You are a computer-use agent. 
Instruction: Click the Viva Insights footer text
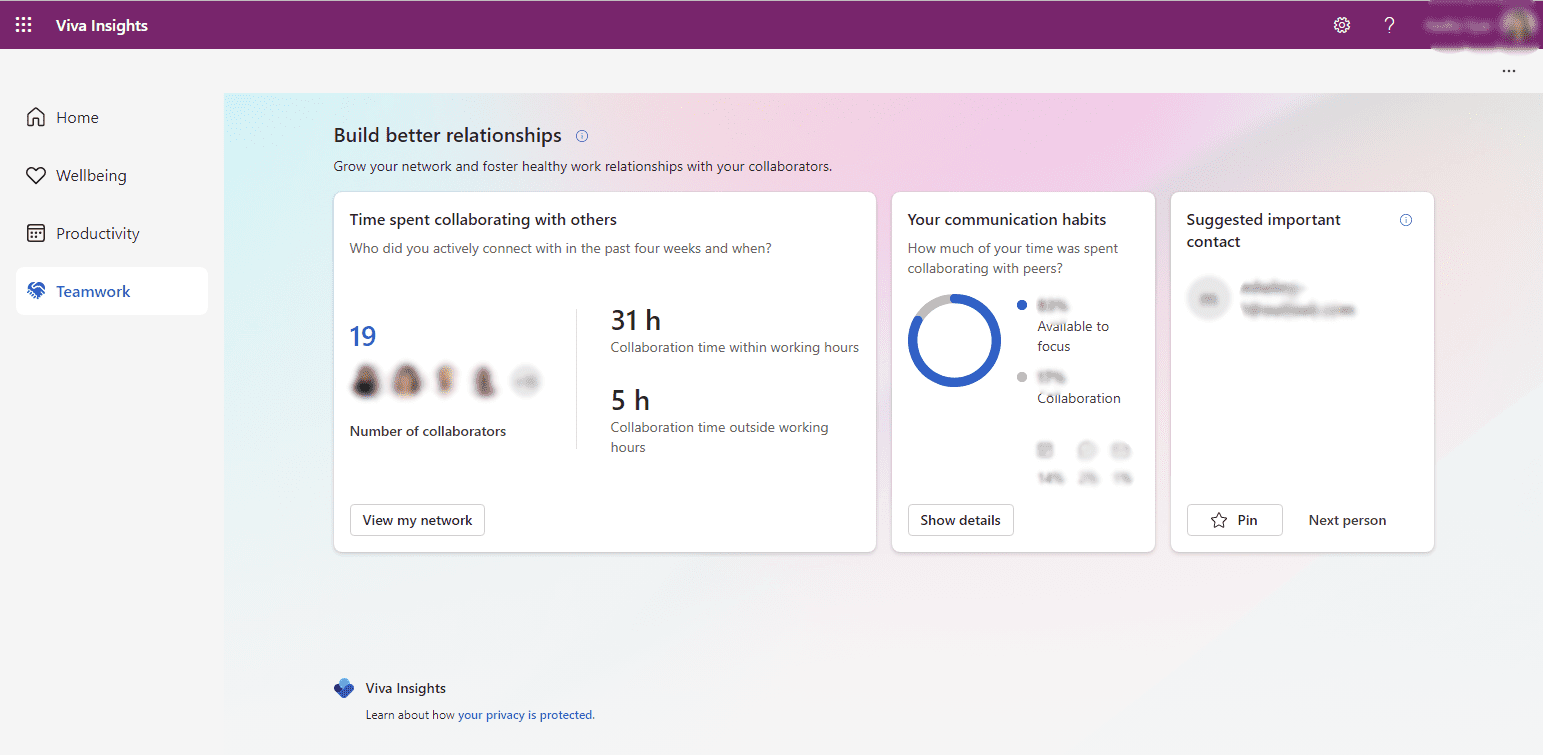tap(406, 688)
